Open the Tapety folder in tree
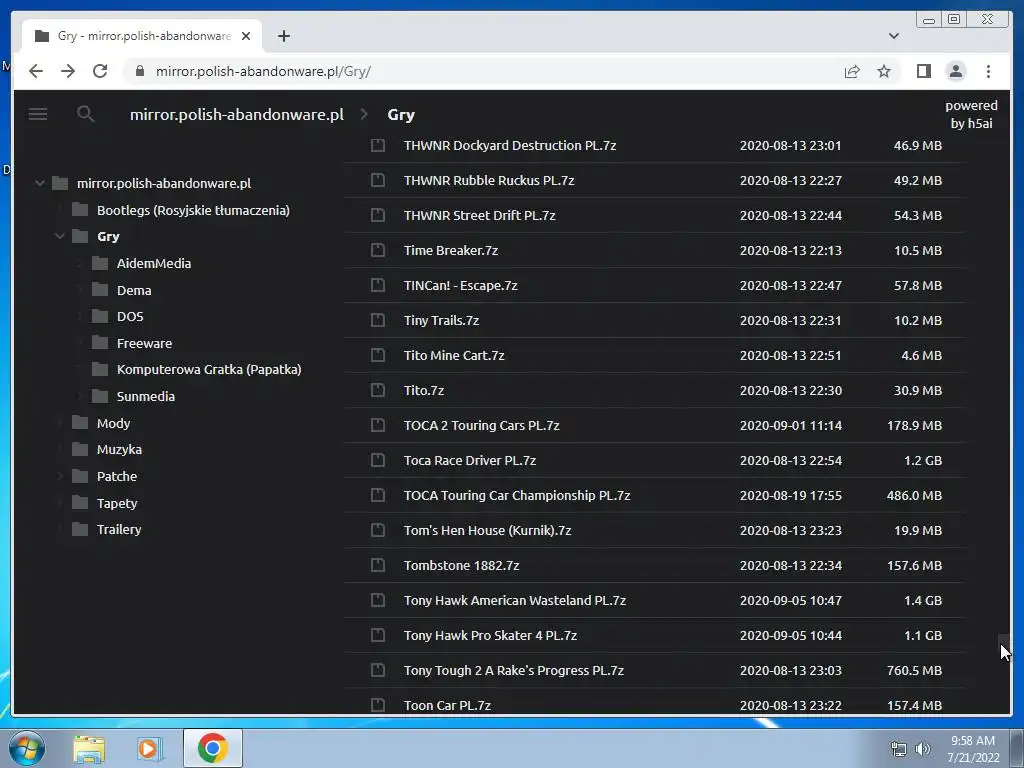Viewport: 1024px width, 768px height. tap(117, 503)
